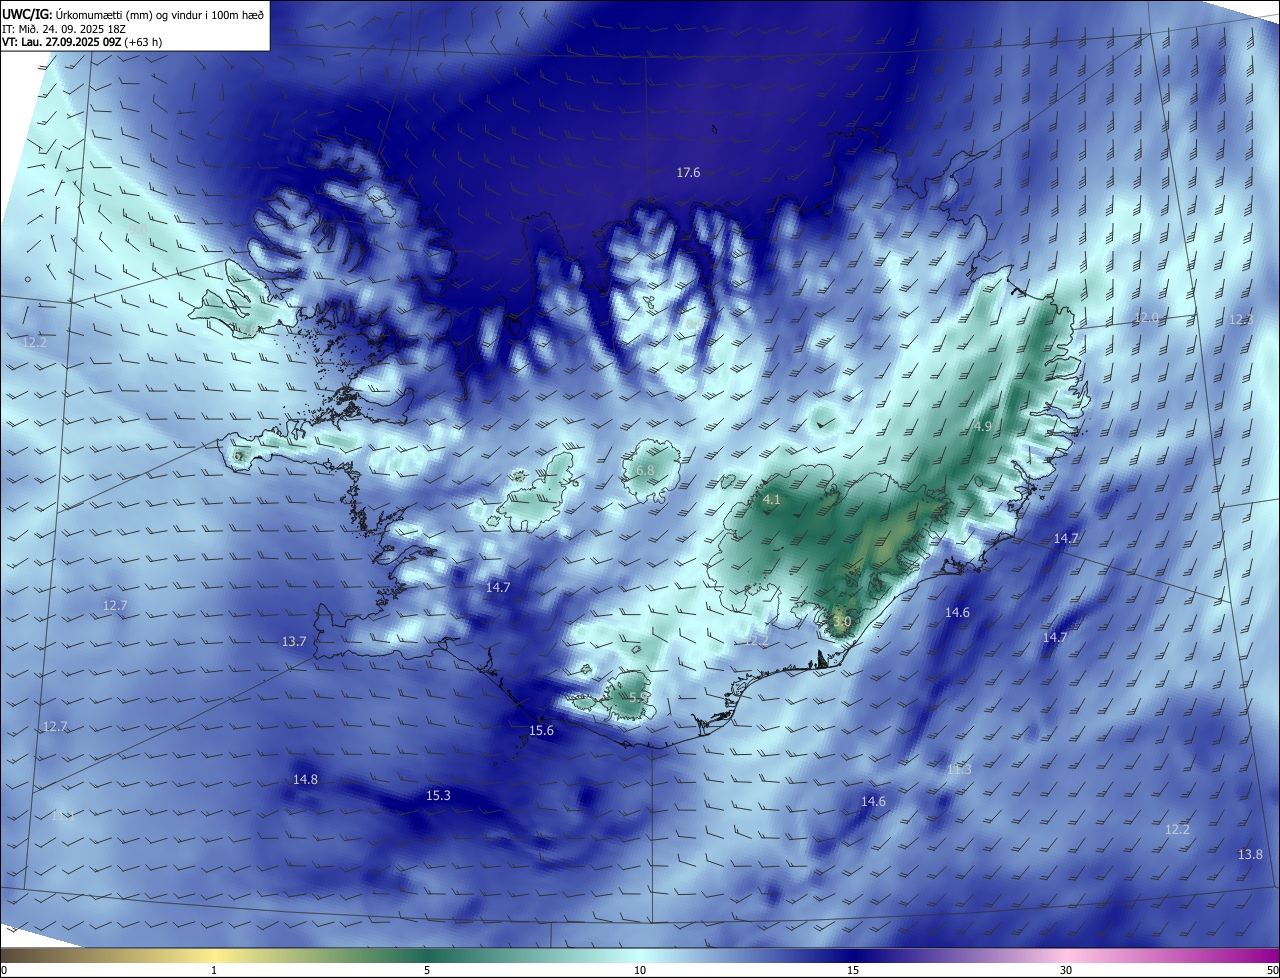The width and height of the screenshot is (1280, 978).
Task: Click the '10' tick on the color scale
Action: click(x=639, y=970)
